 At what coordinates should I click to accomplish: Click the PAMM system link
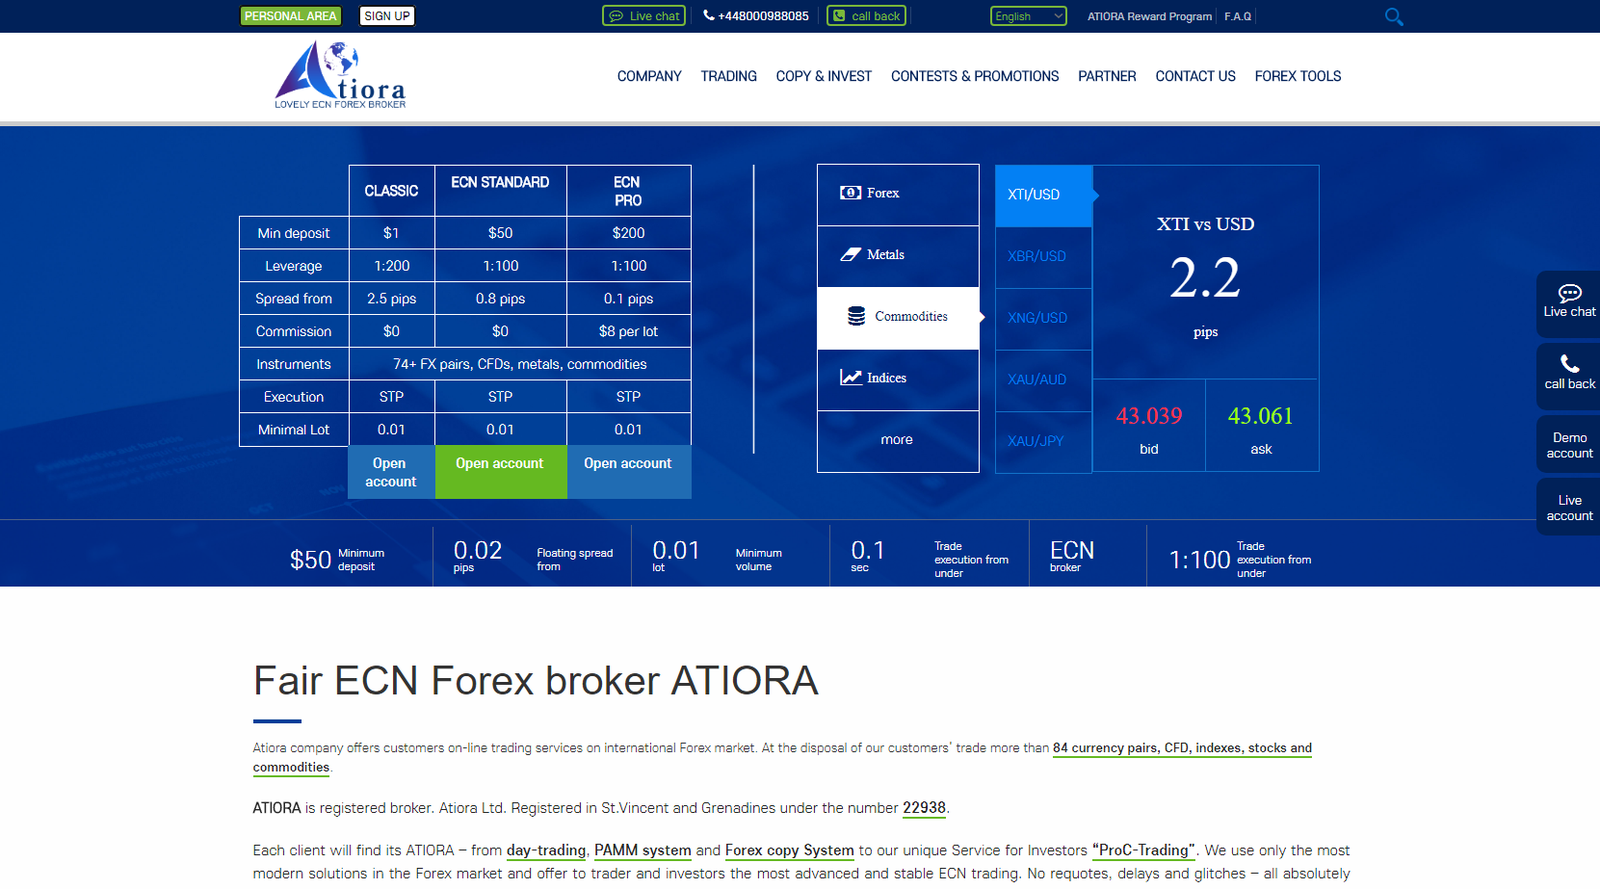pyautogui.click(x=643, y=850)
